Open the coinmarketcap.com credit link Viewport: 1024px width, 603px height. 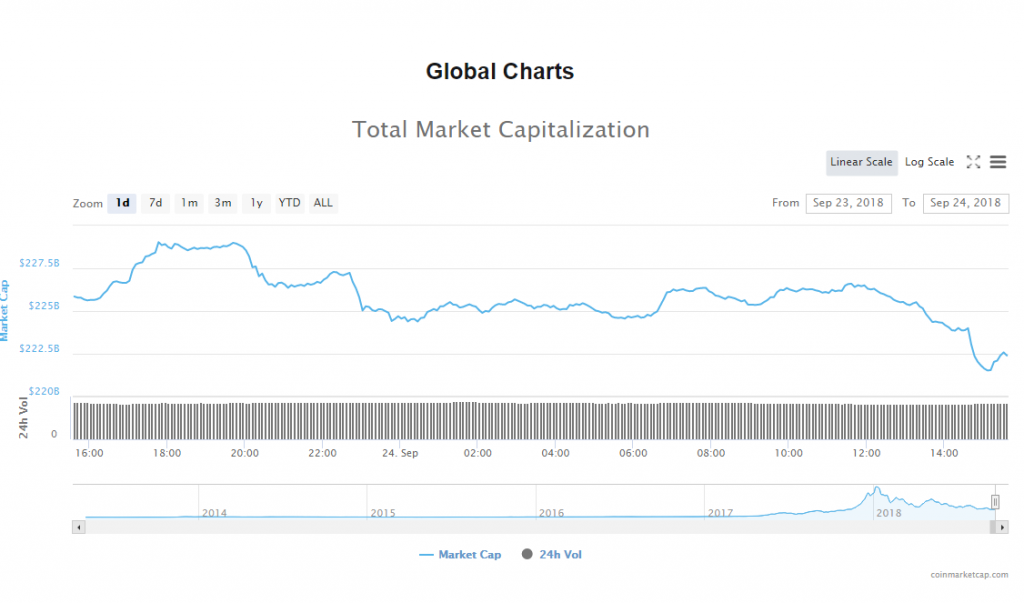(968, 575)
